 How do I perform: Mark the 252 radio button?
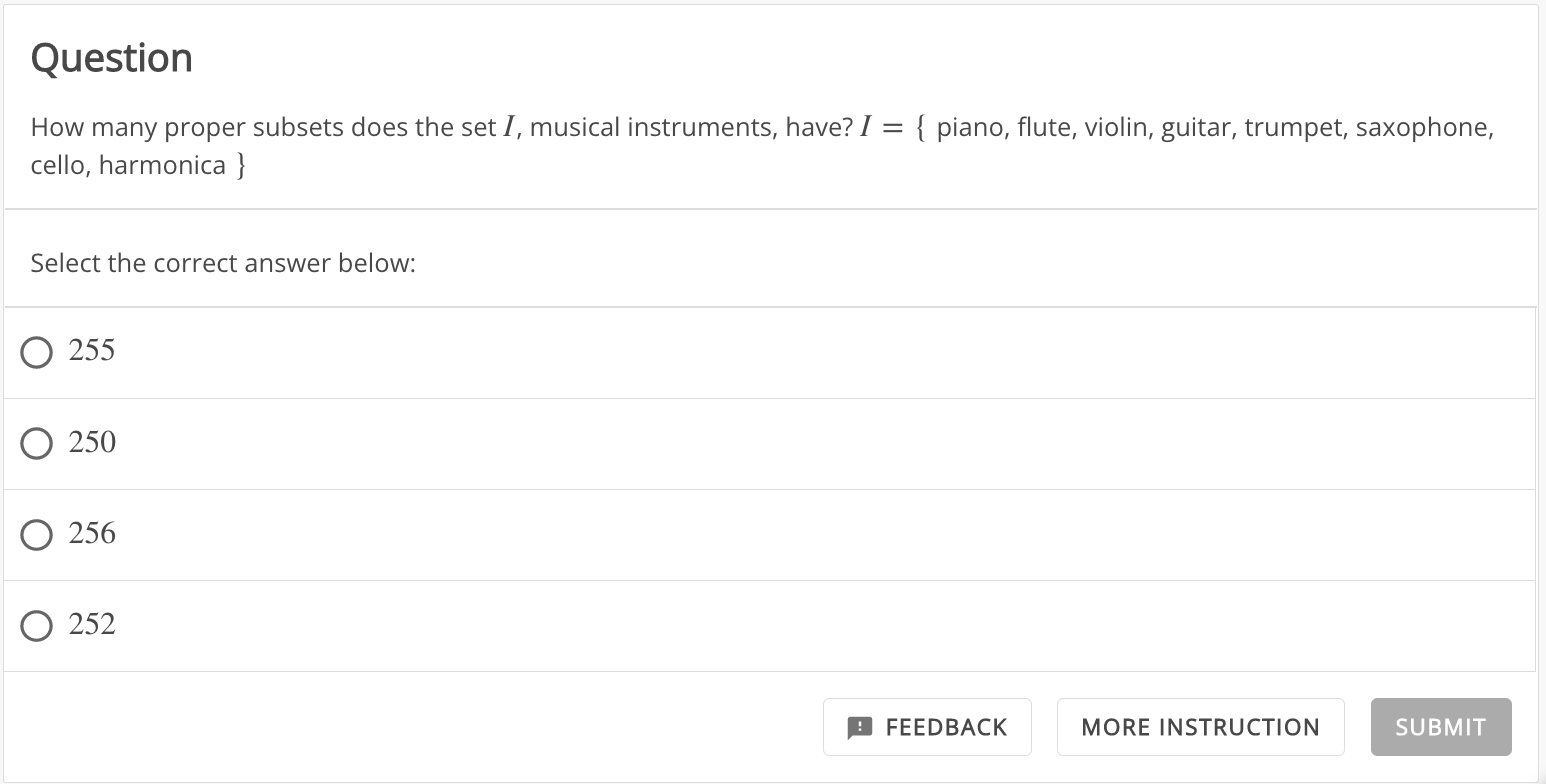[37, 626]
